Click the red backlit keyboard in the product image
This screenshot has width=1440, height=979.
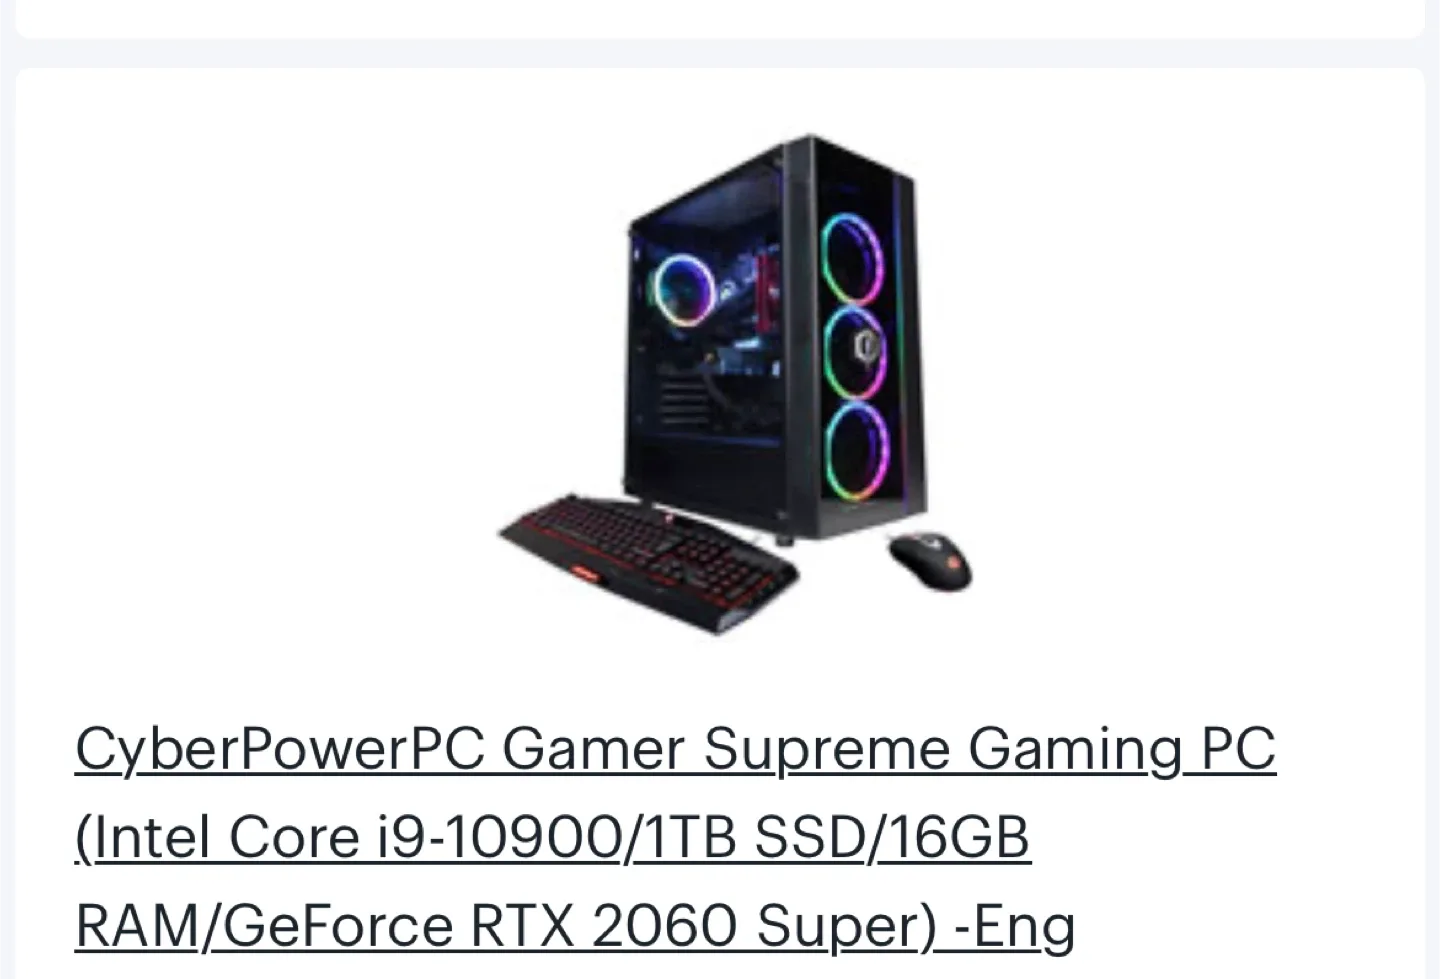point(650,562)
